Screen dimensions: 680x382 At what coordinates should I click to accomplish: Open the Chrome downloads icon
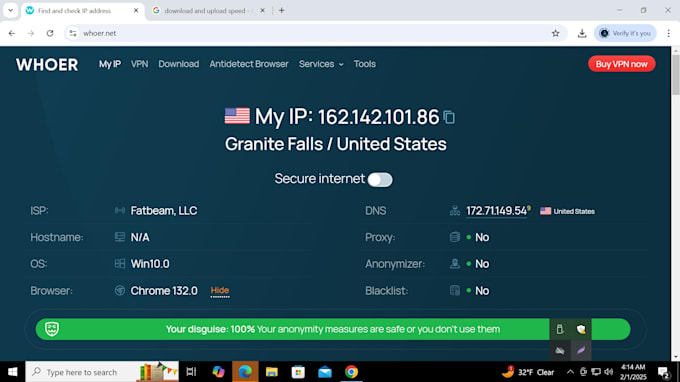(x=582, y=33)
